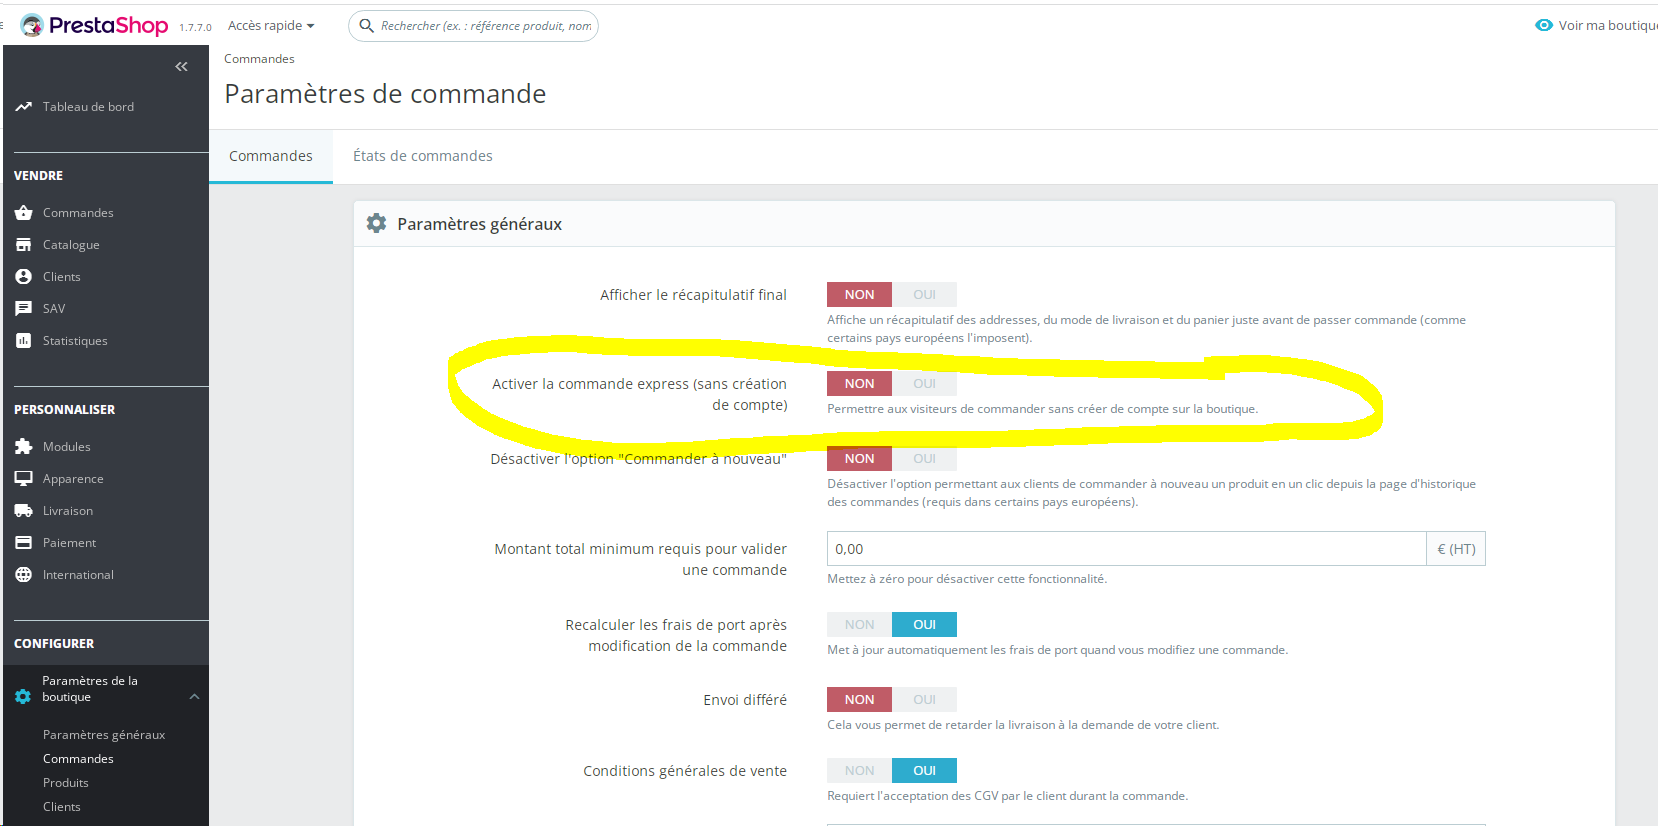Click the Livraison truck icon

[23, 511]
